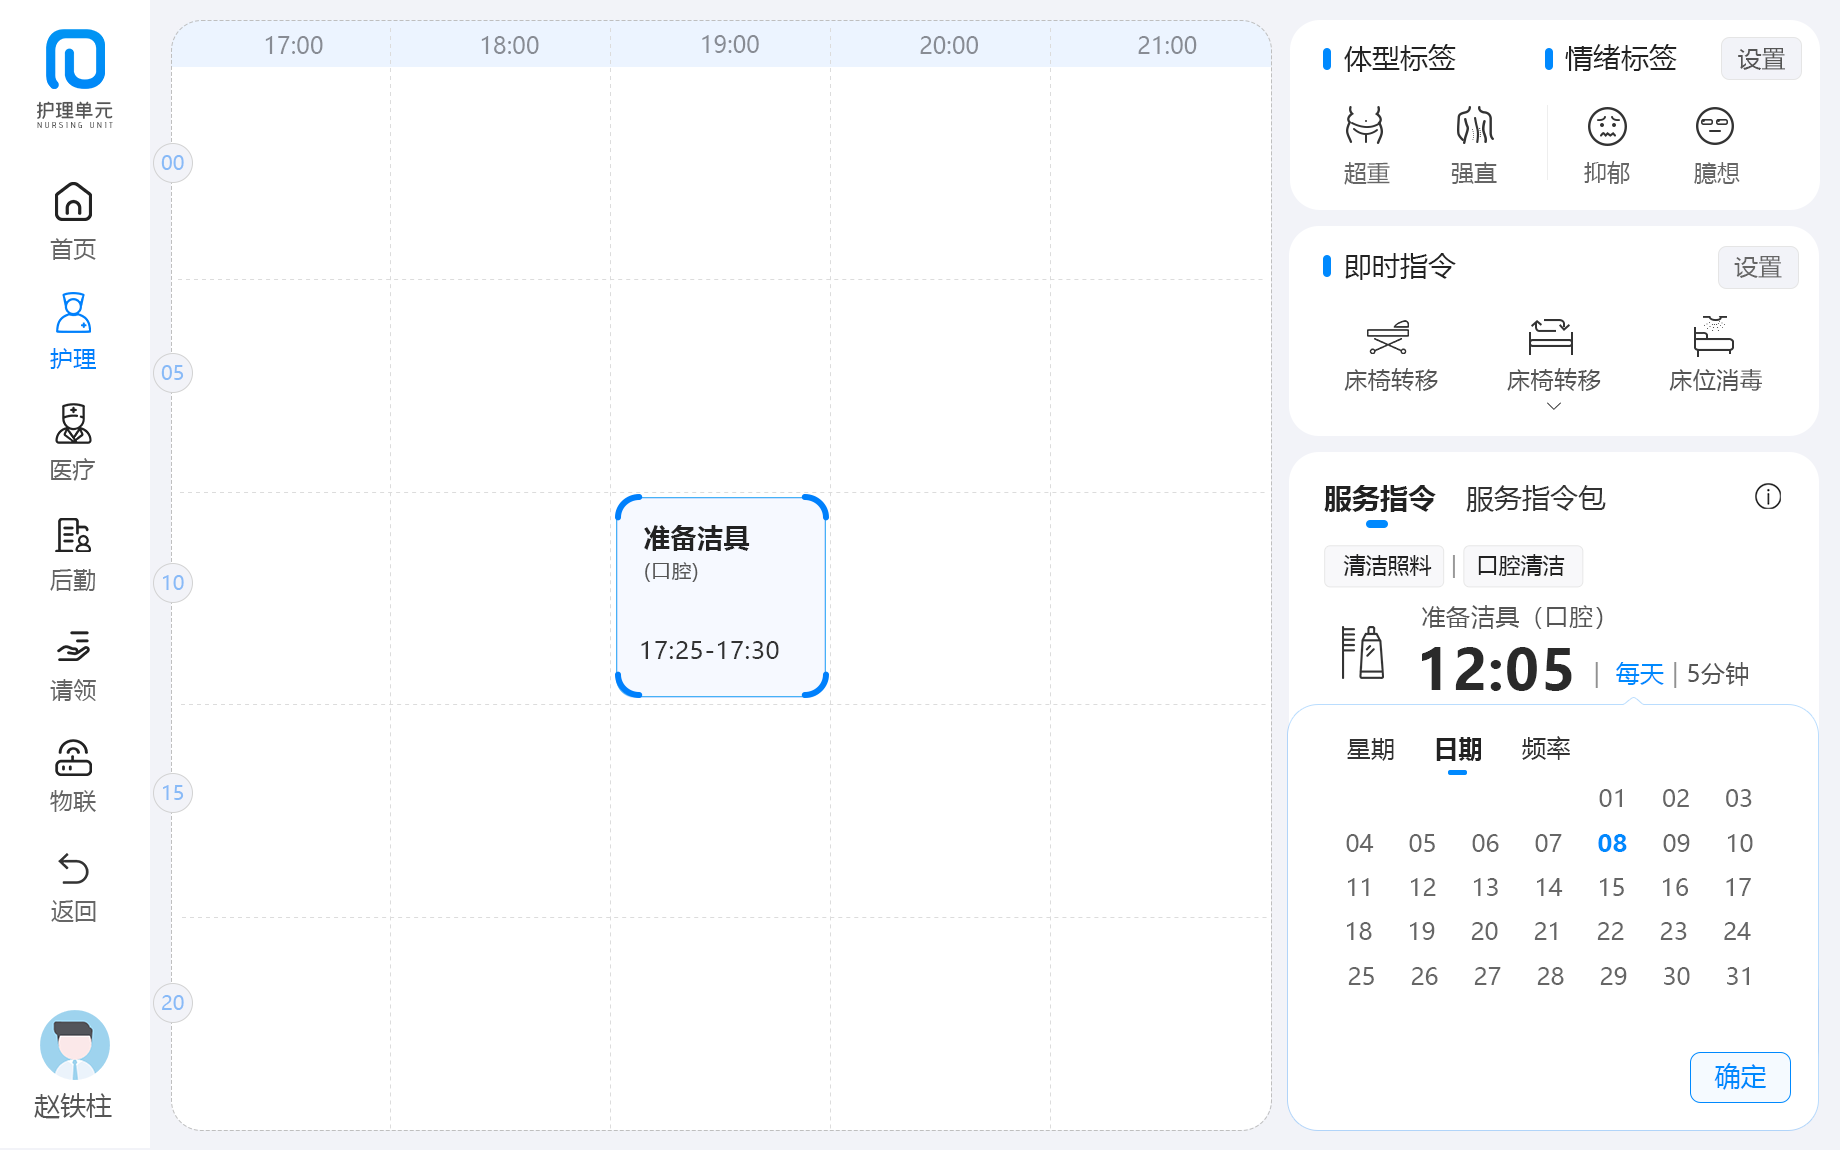The image size is (1840, 1150).
Task: Select date 15 in the calendar
Action: coord(1611,887)
